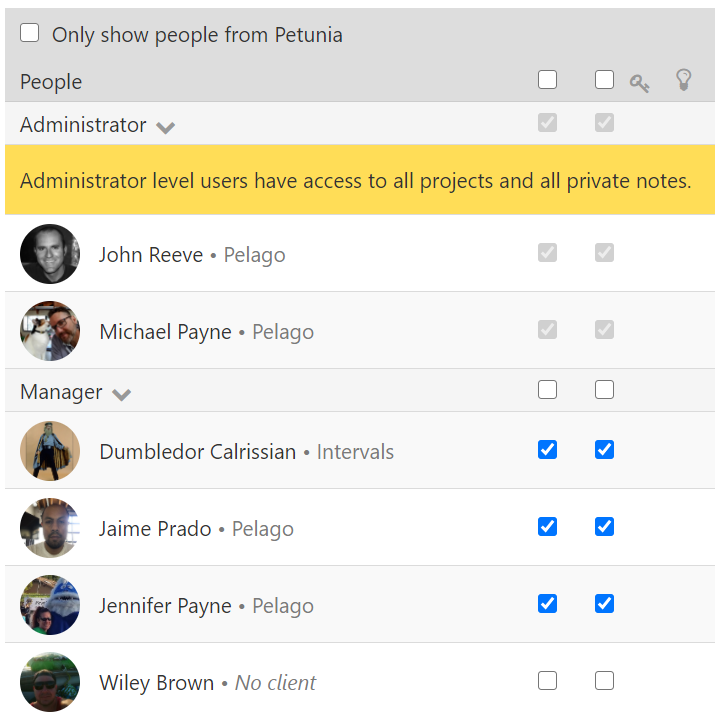Select Jaime Prado's profile photo
Image resolution: width=720 pixels, height=718 pixels.
click(x=50, y=528)
